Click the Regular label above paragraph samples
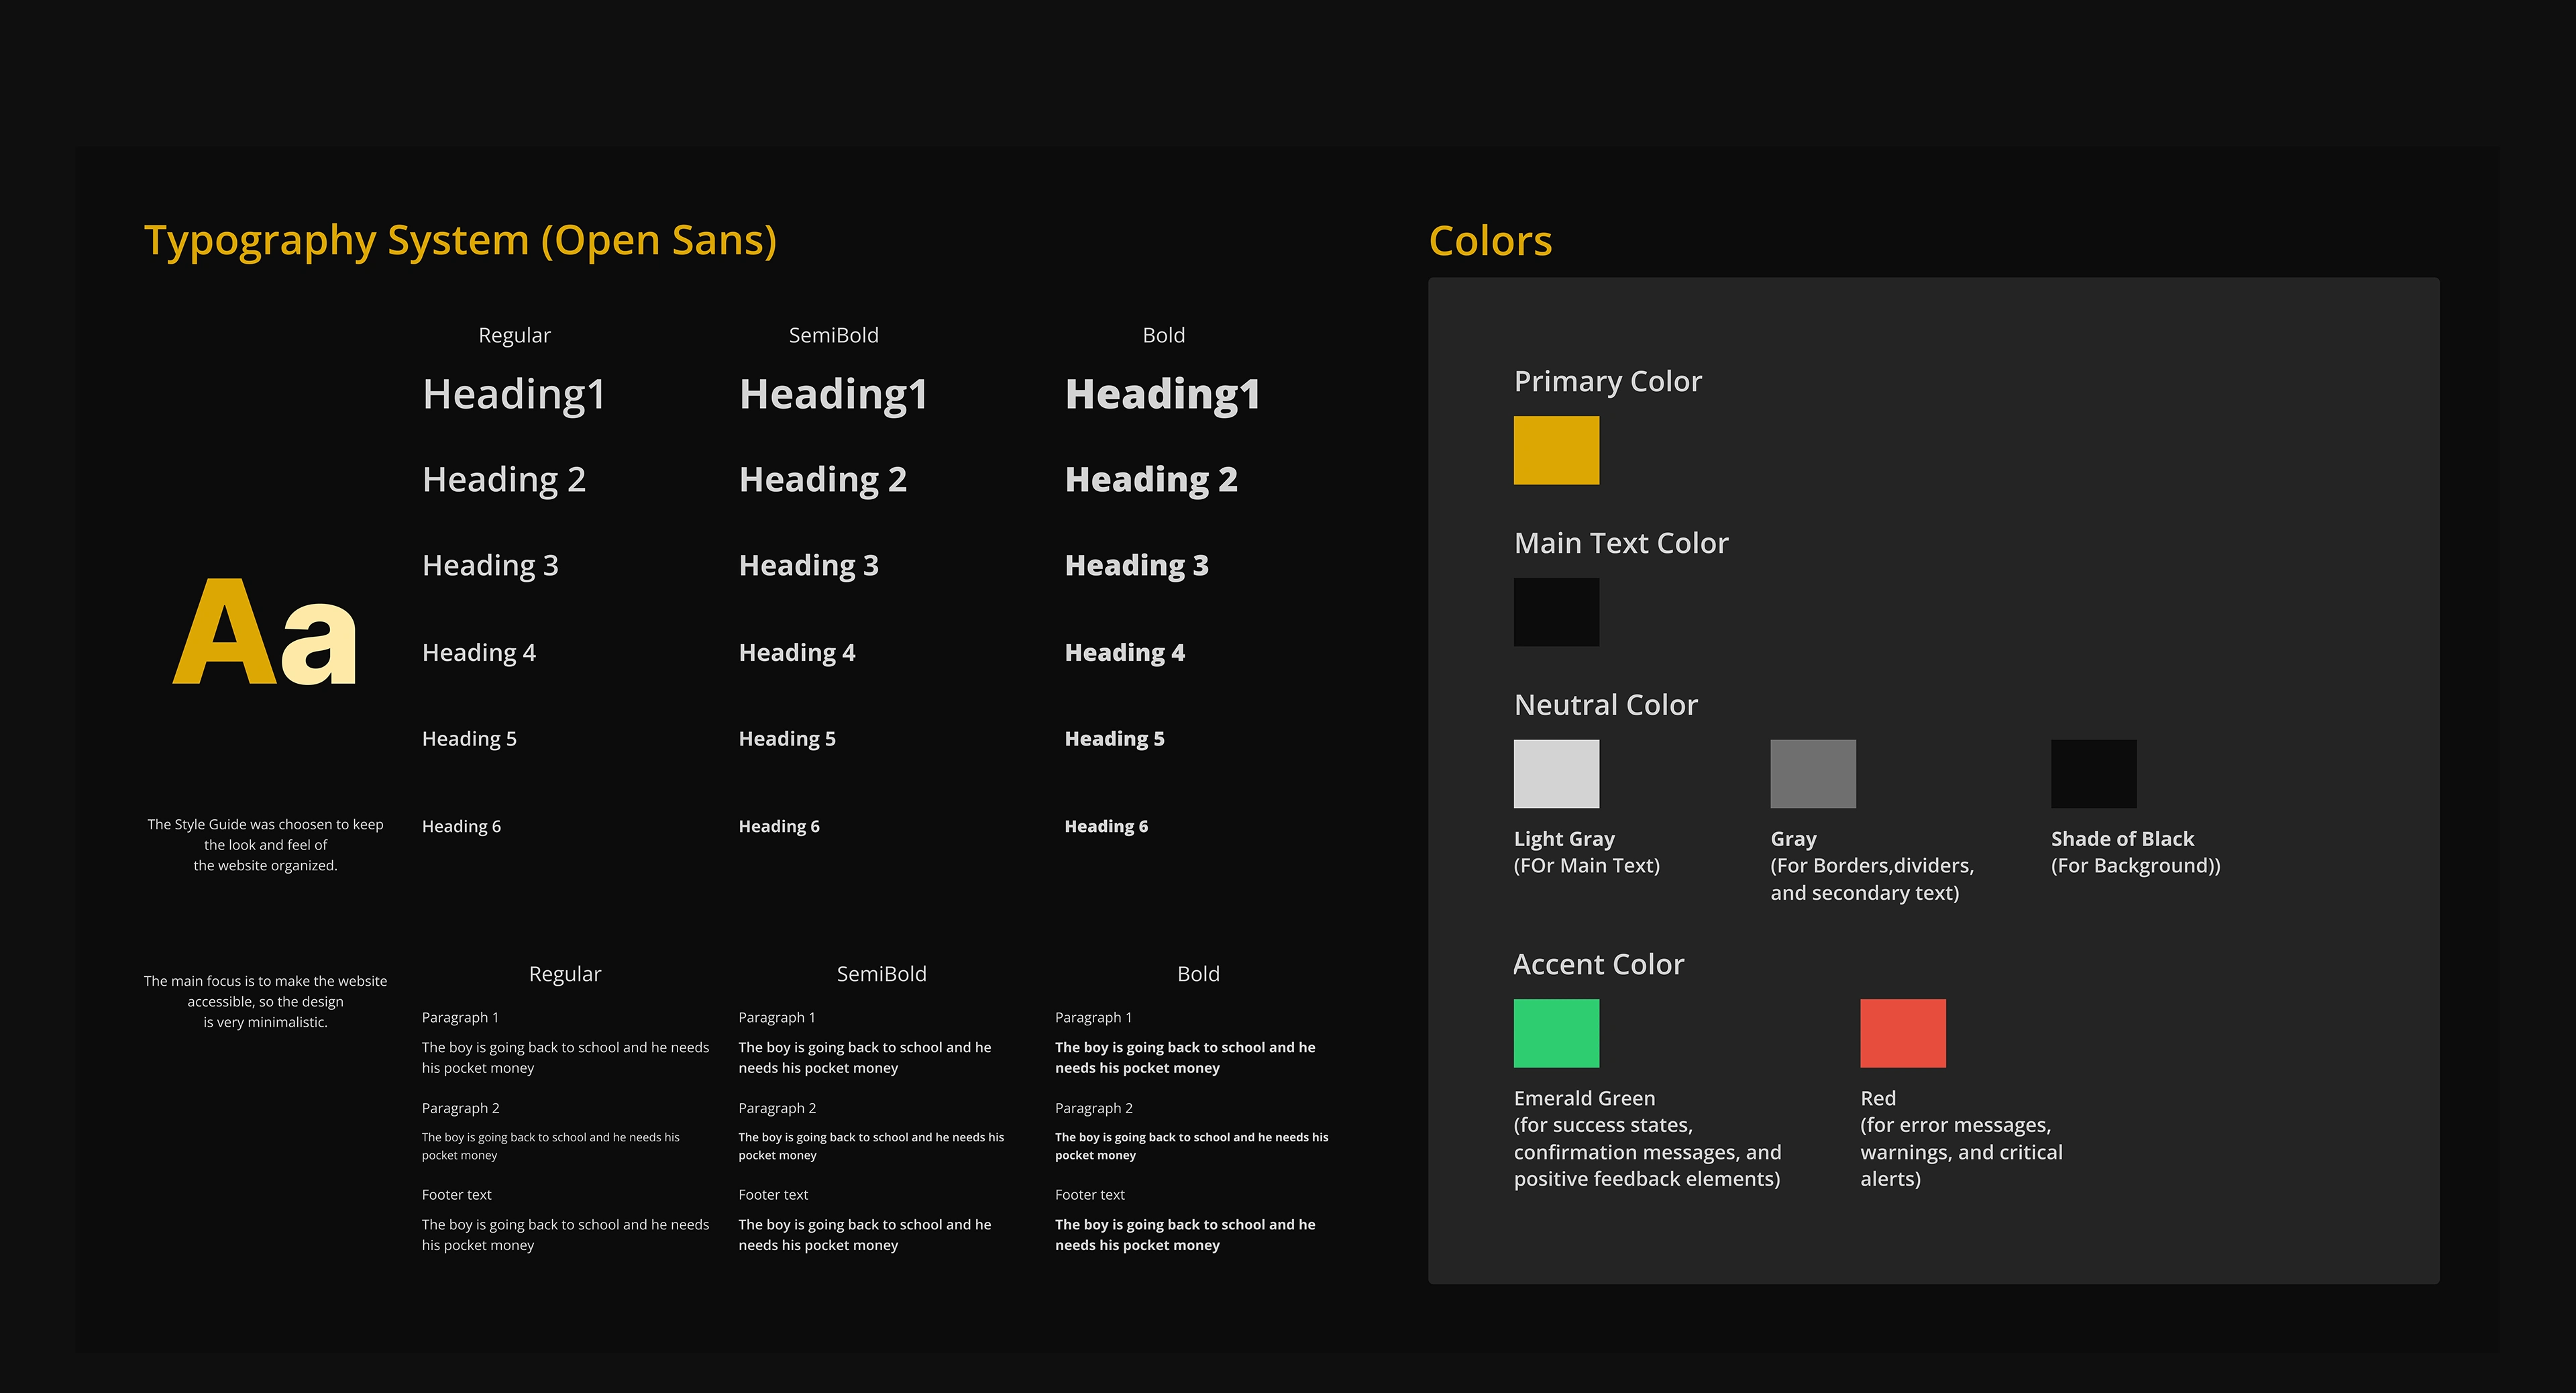 [x=564, y=973]
